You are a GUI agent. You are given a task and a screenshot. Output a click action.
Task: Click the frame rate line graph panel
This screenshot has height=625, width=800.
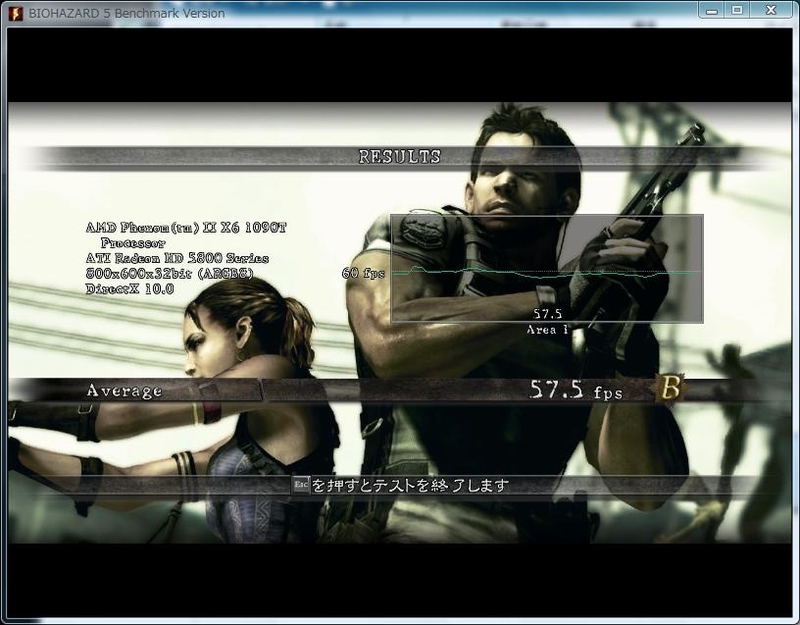[547, 268]
